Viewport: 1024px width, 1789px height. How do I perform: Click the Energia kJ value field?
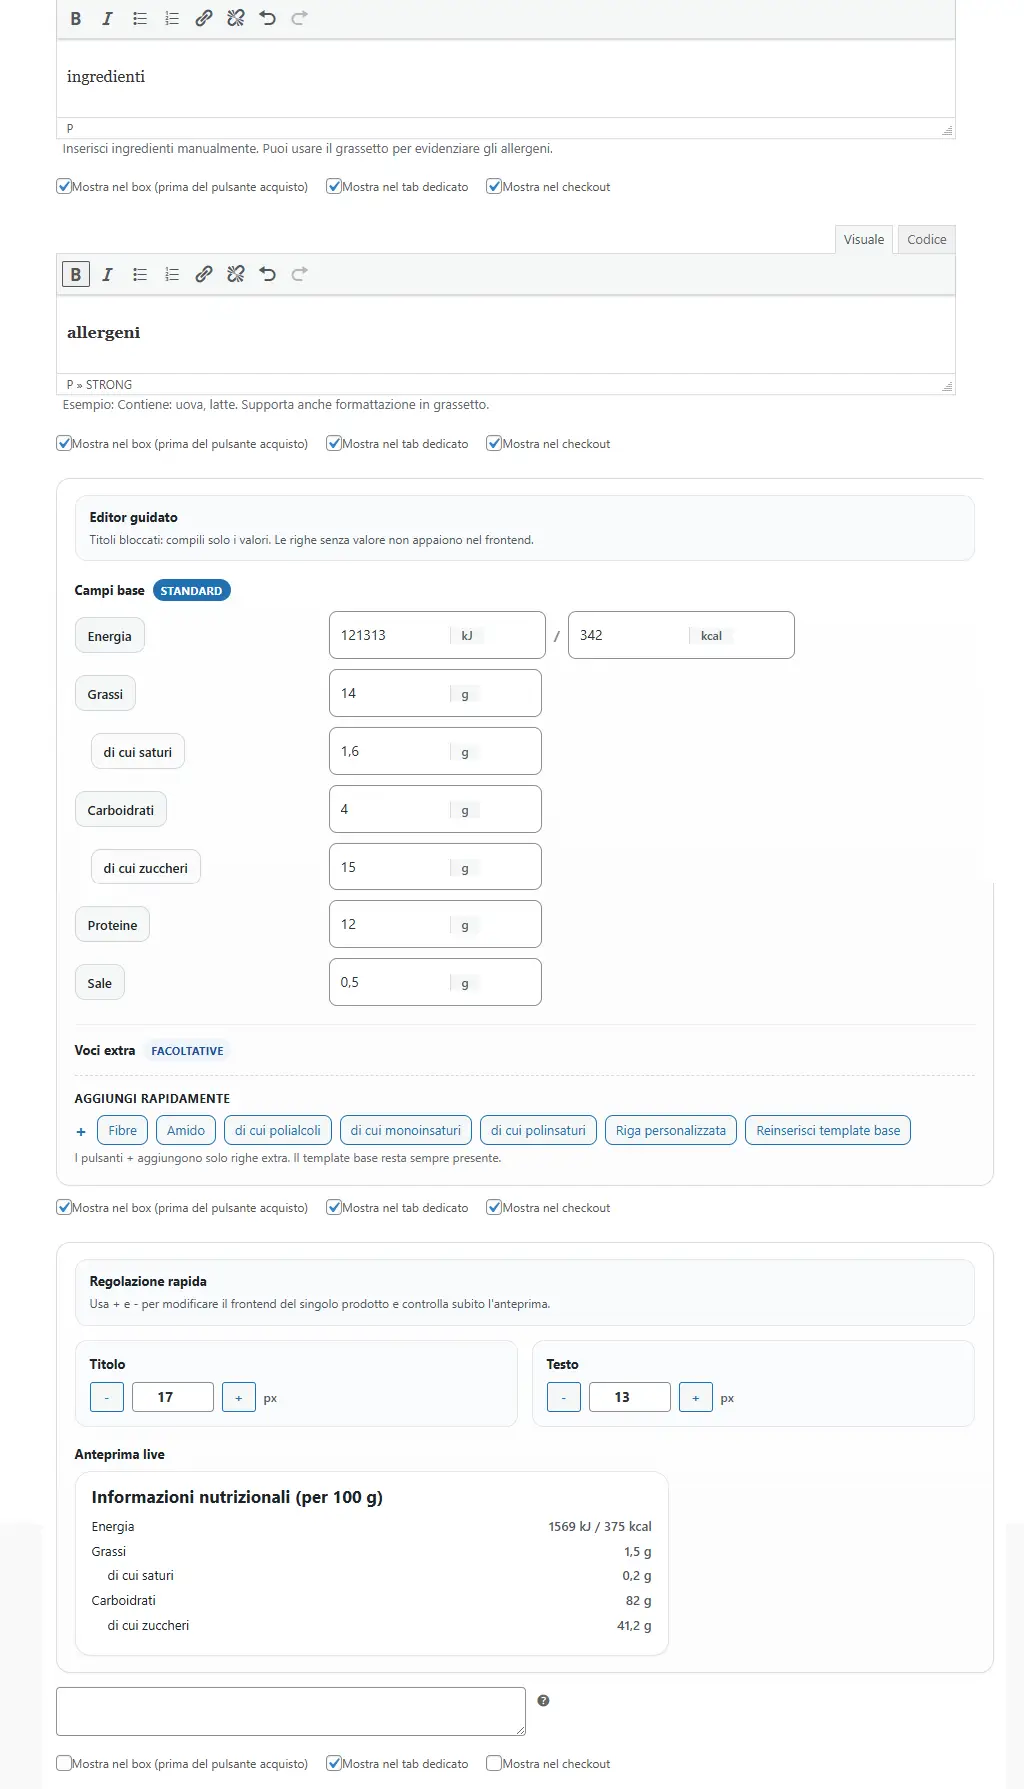[x=392, y=635]
